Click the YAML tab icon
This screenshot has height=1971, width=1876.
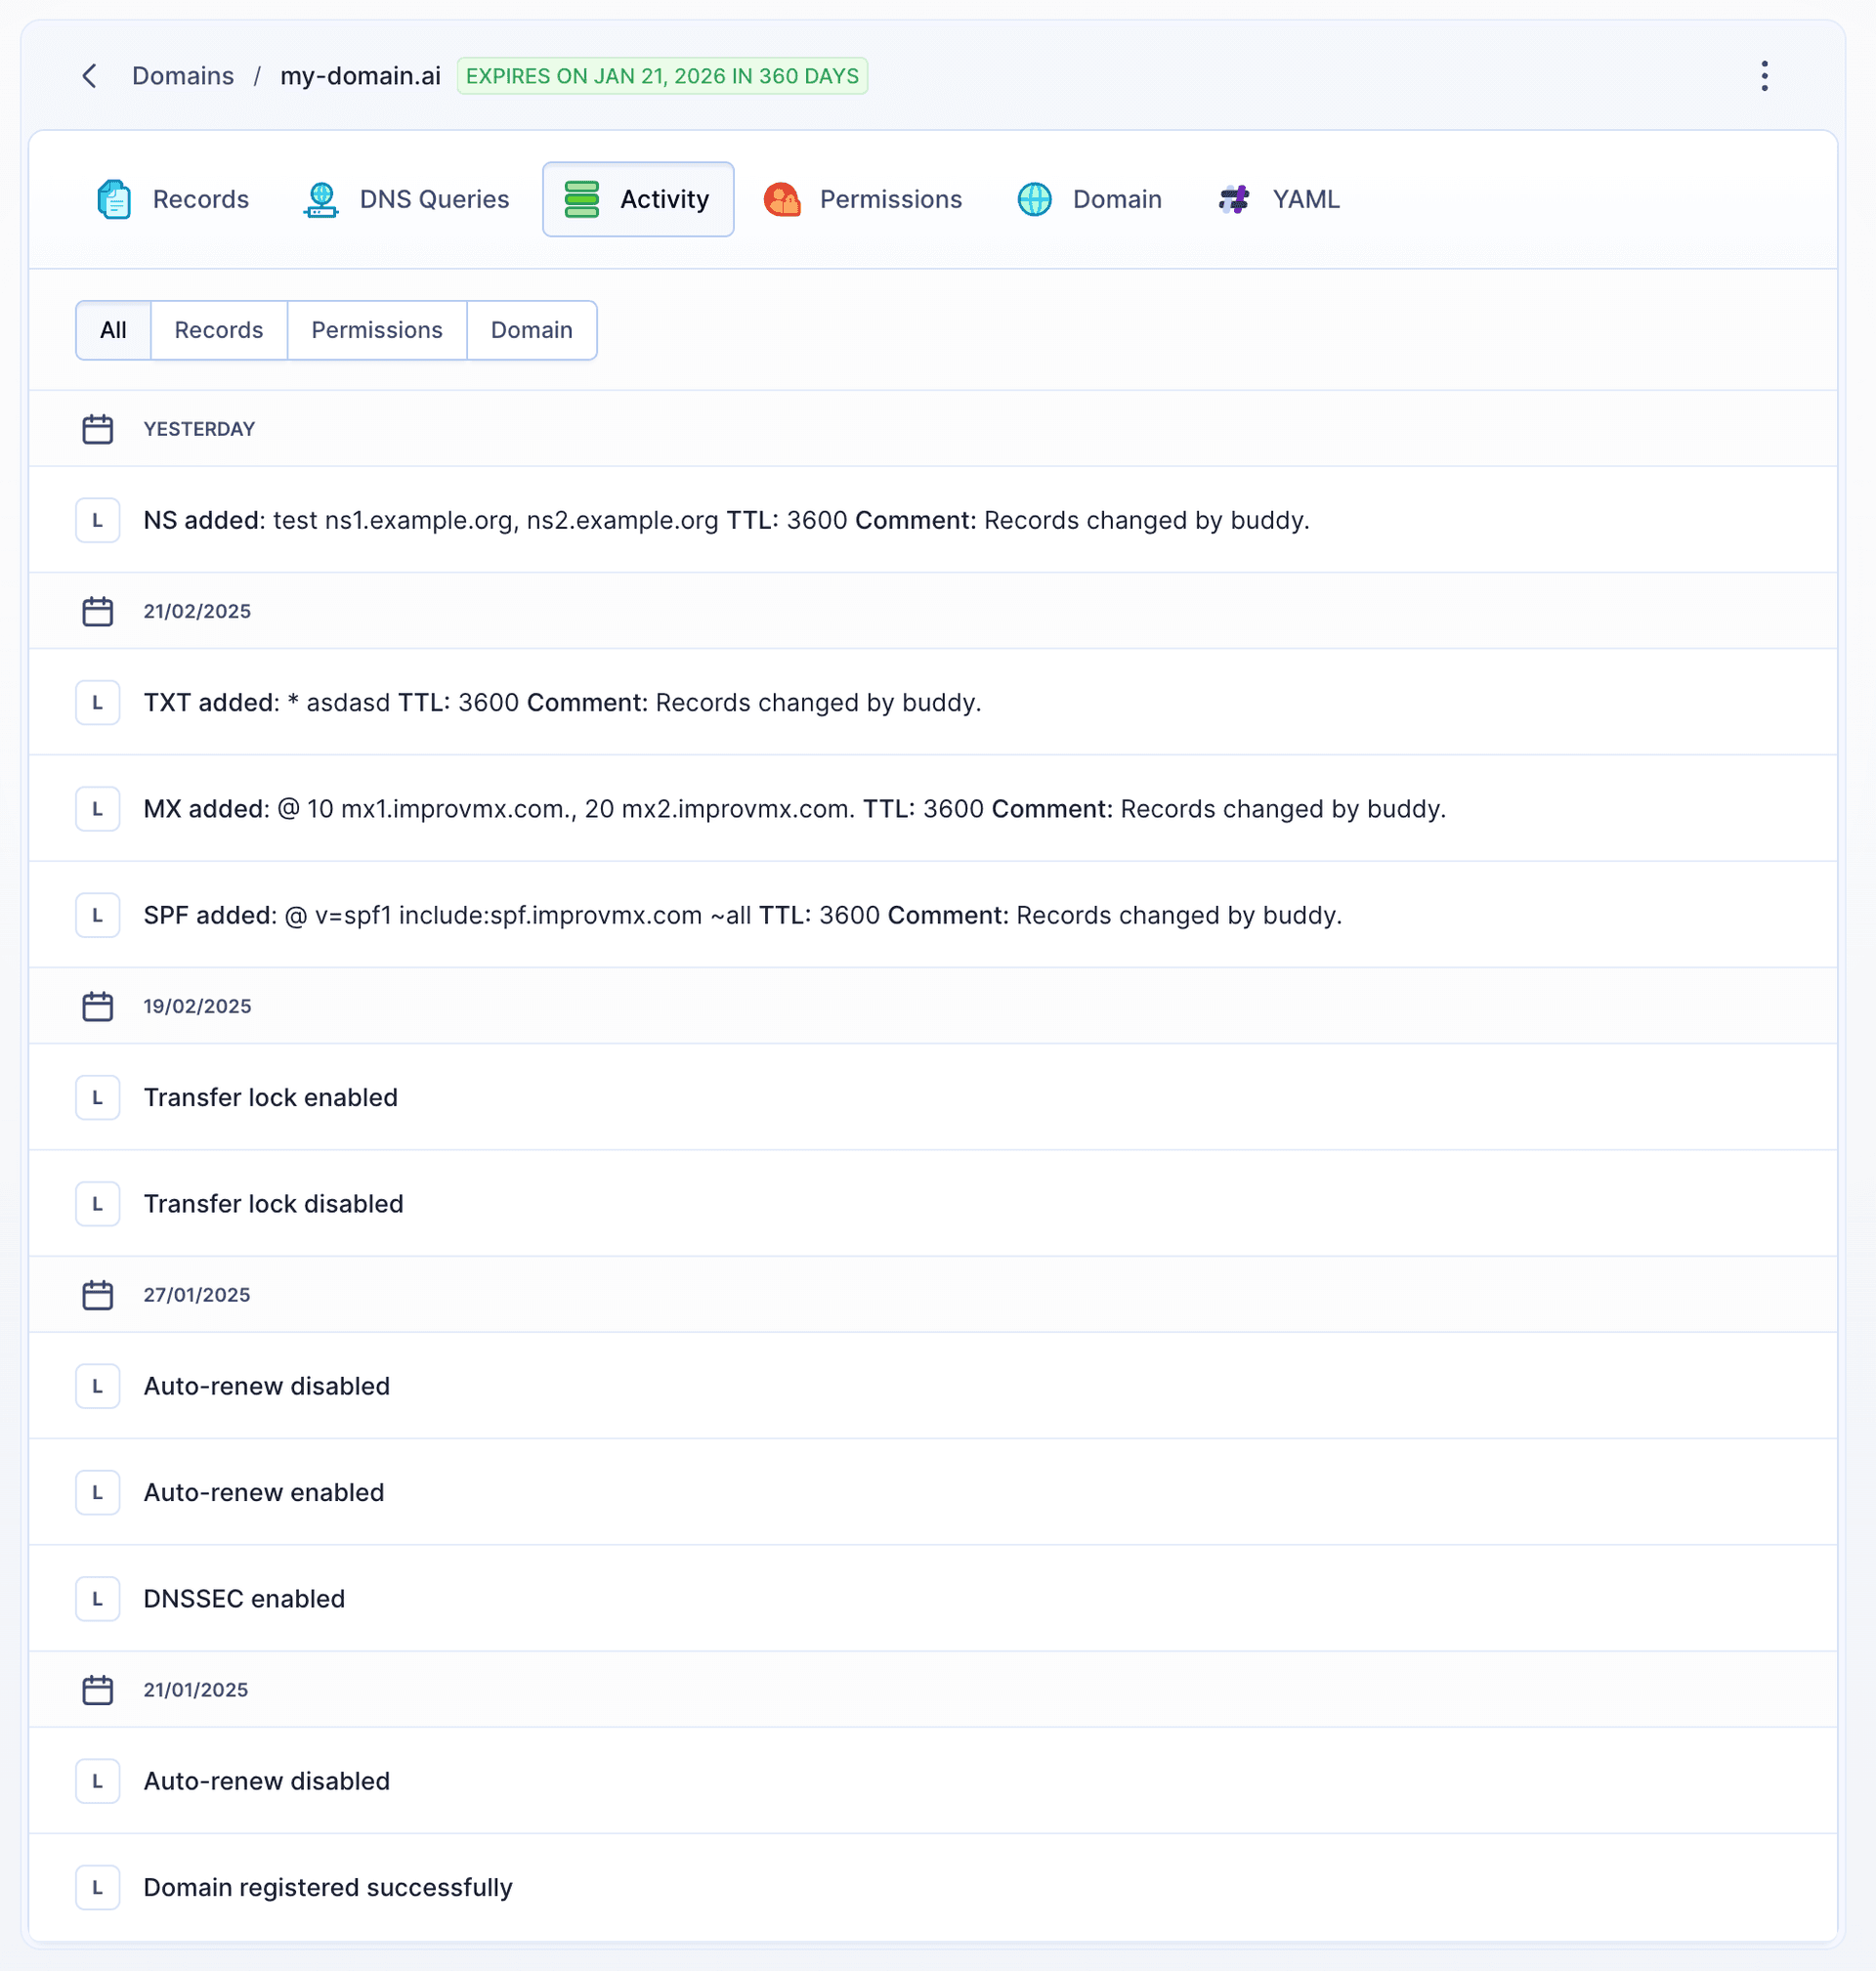(1234, 199)
